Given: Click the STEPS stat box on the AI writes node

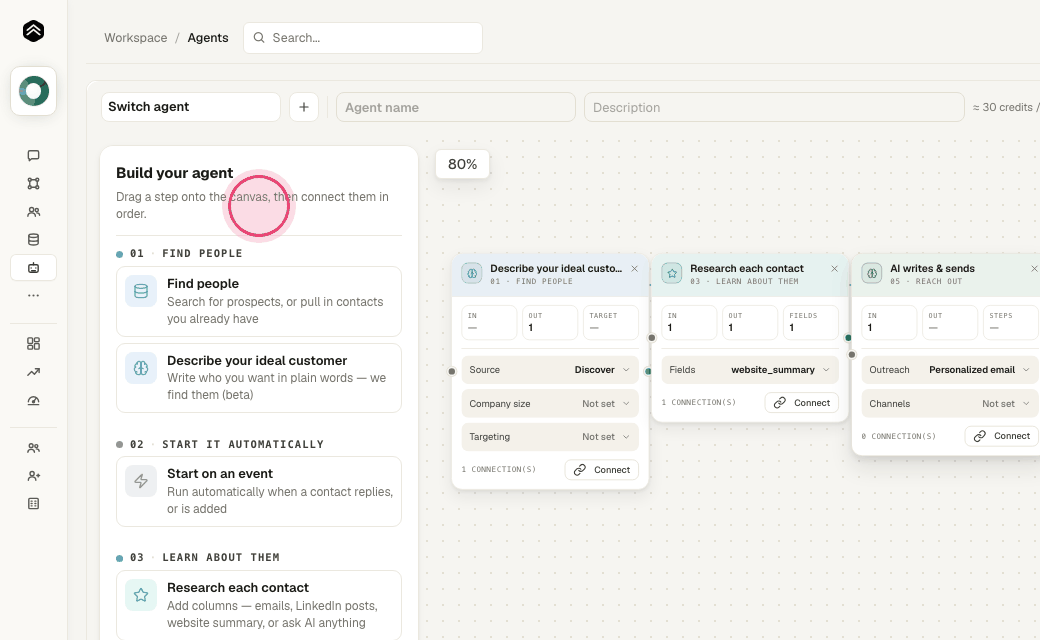Looking at the screenshot, I should click(x=1011, y=322).
